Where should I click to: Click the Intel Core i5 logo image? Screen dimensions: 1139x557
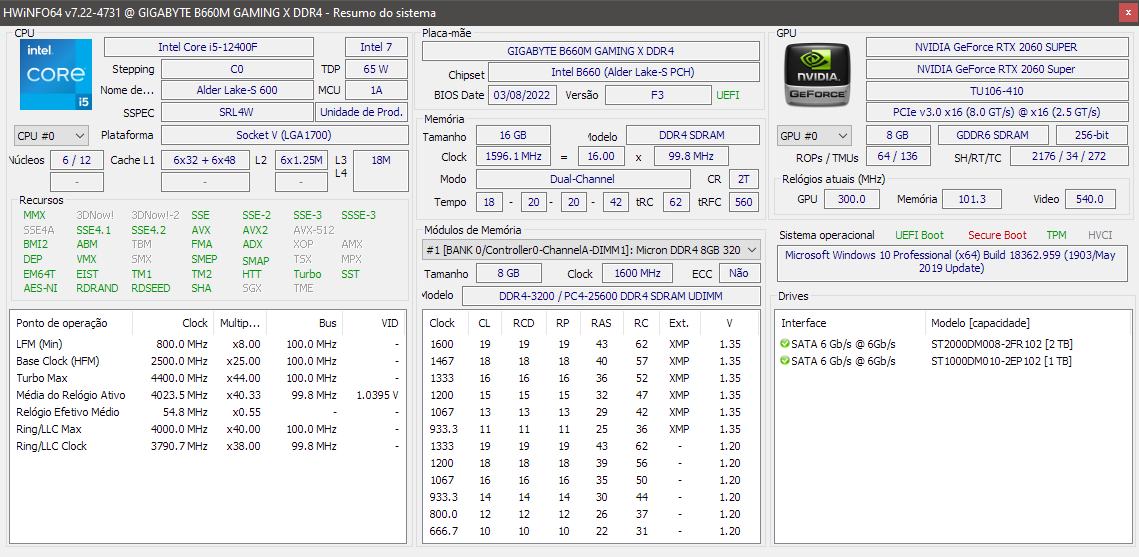pyautogui.click(x=54, y=75)
